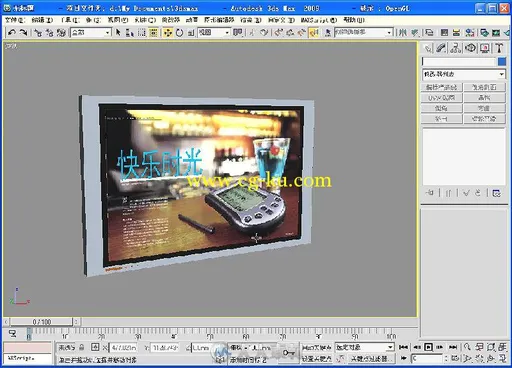Click the 晶格 modifier button
Image resolution: width=512 pixels, height=368 pixels.
coord(484,98)
